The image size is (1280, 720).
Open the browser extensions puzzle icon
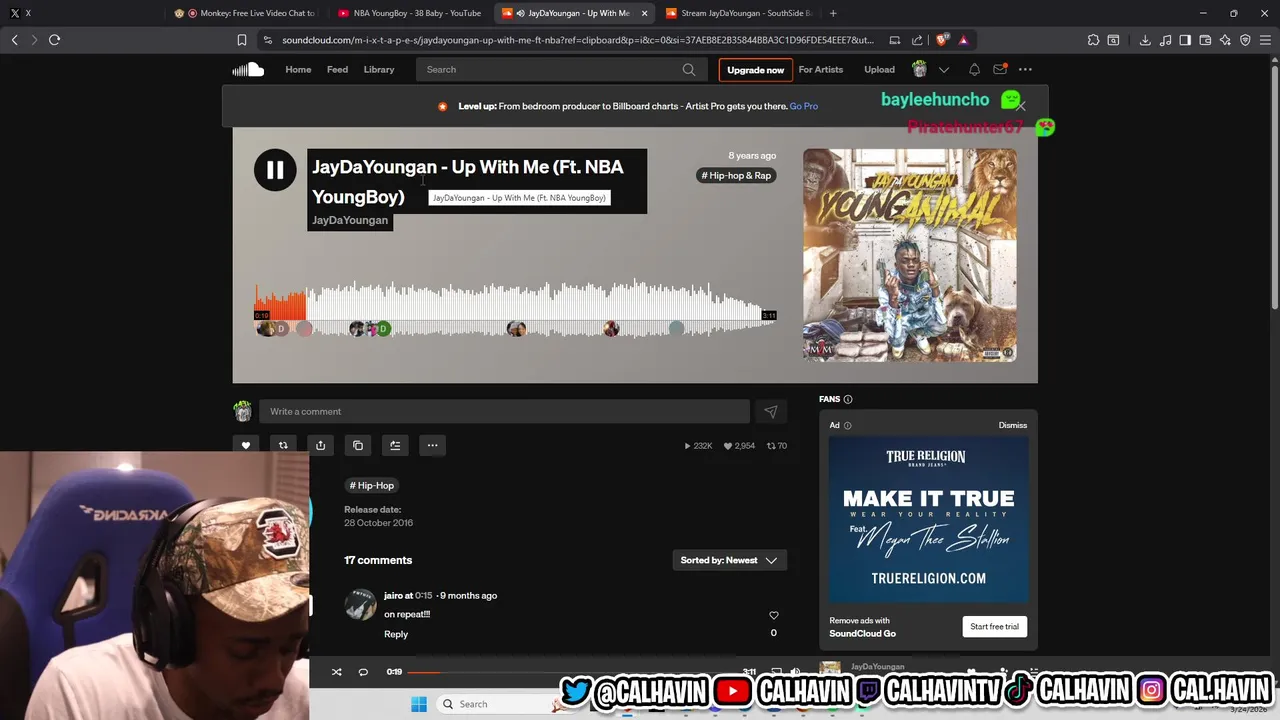tap(1093, 40)
